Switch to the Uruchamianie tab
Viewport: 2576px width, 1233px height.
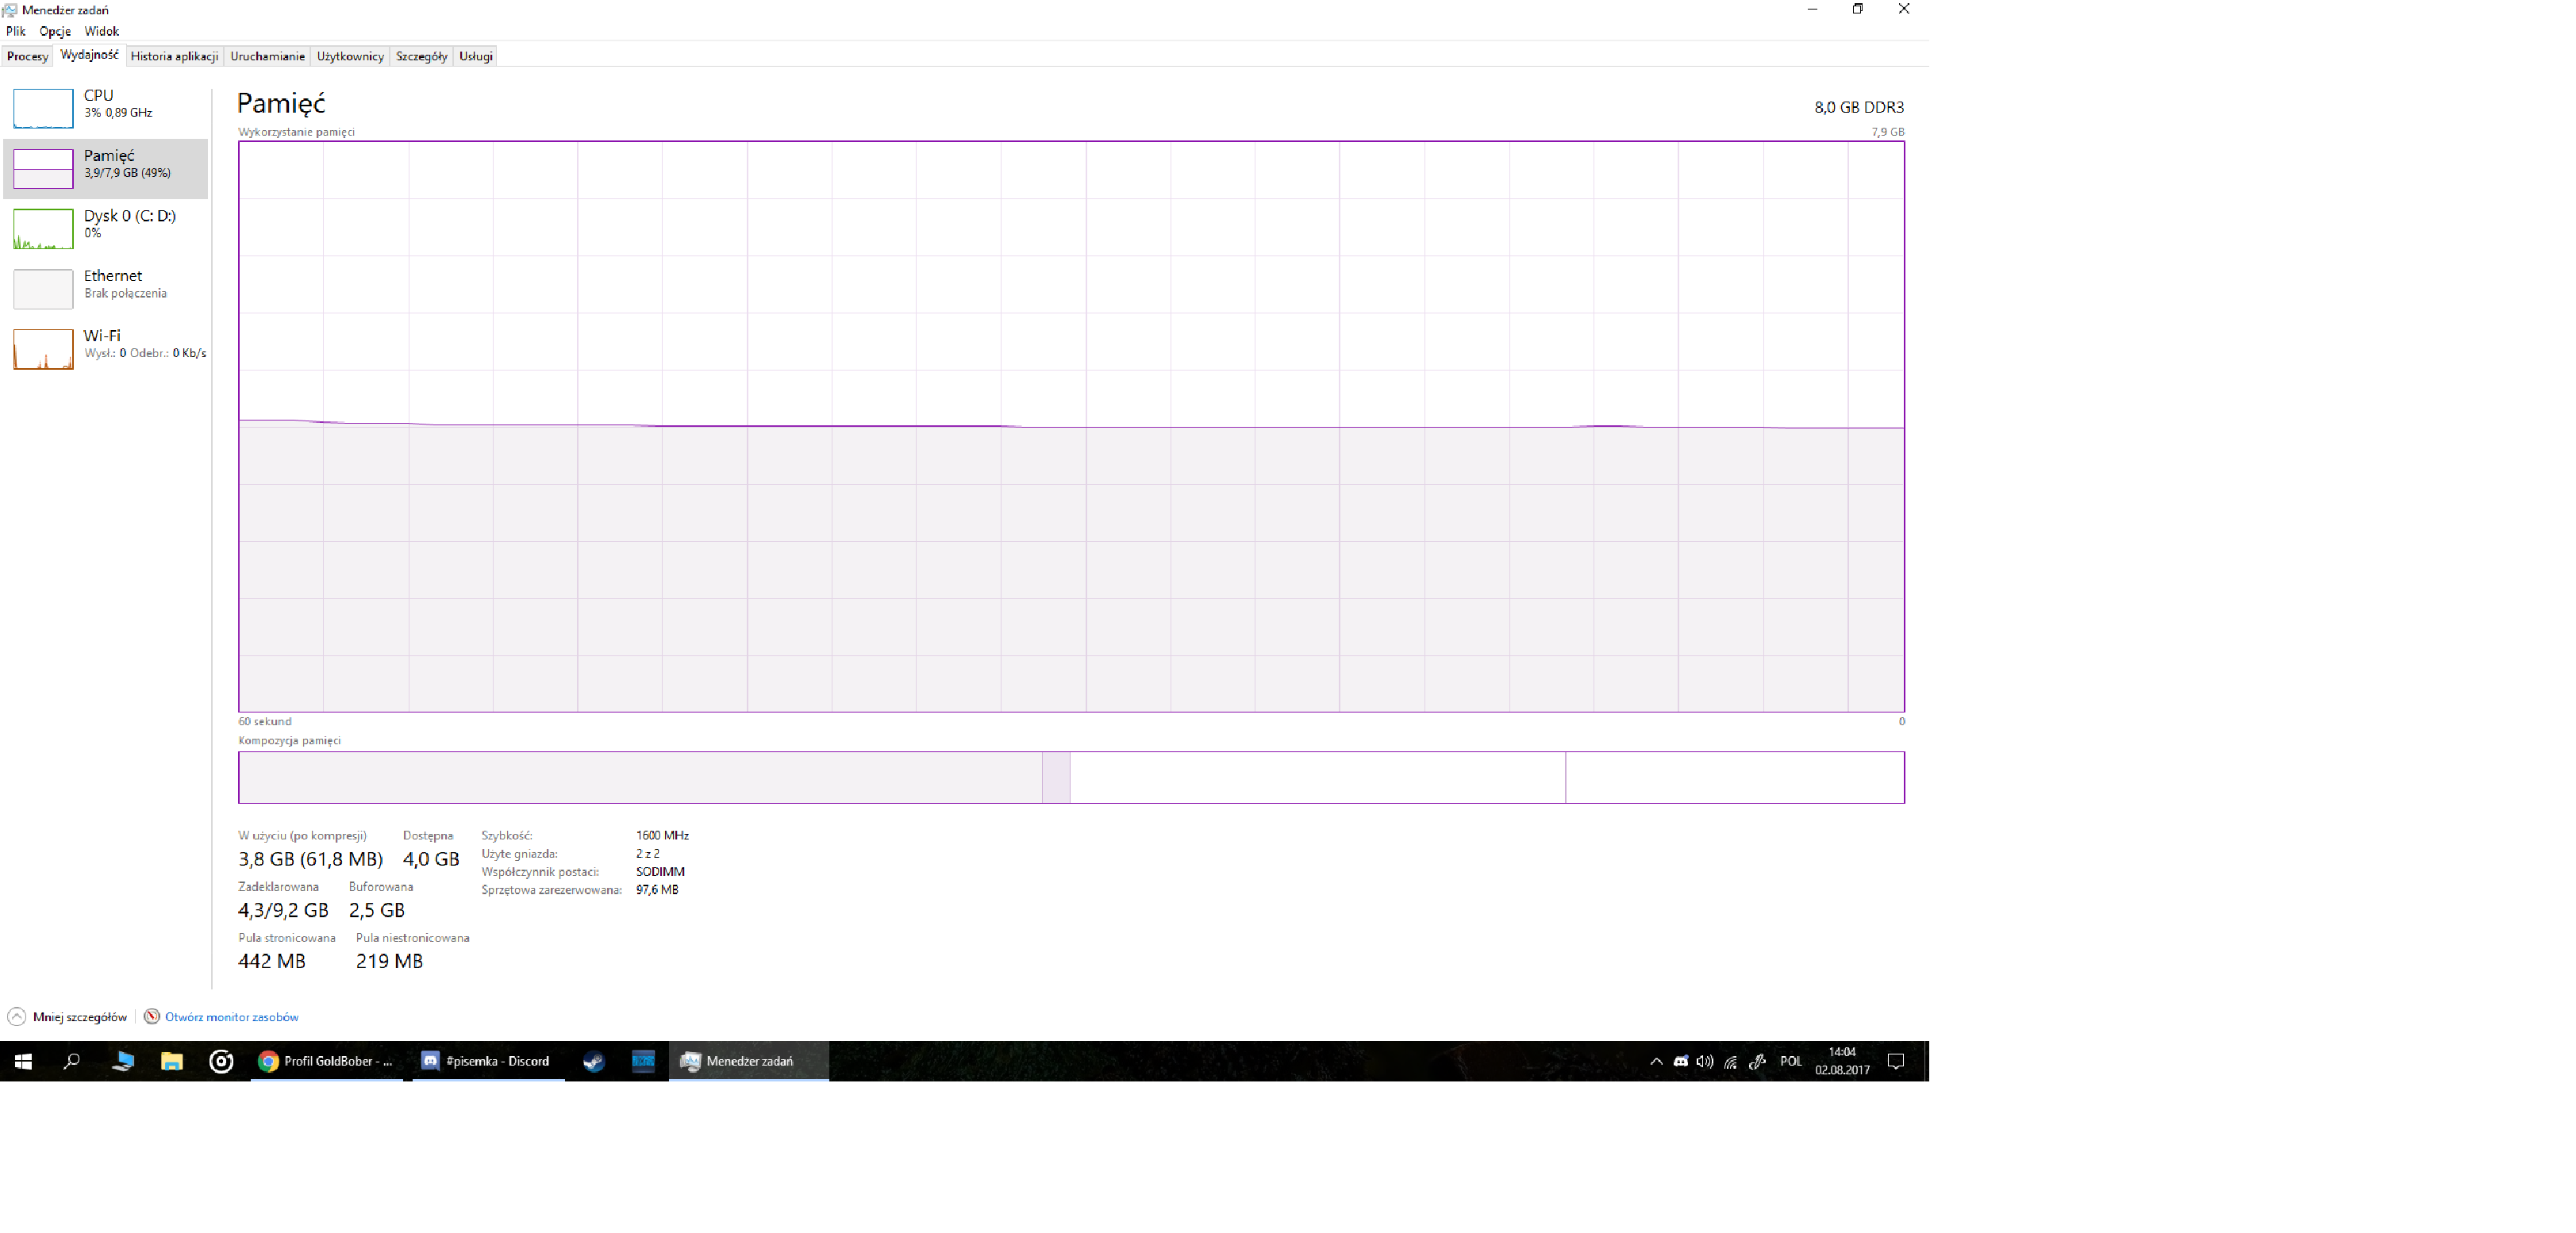pyautogui.click(x=267, y=56)
